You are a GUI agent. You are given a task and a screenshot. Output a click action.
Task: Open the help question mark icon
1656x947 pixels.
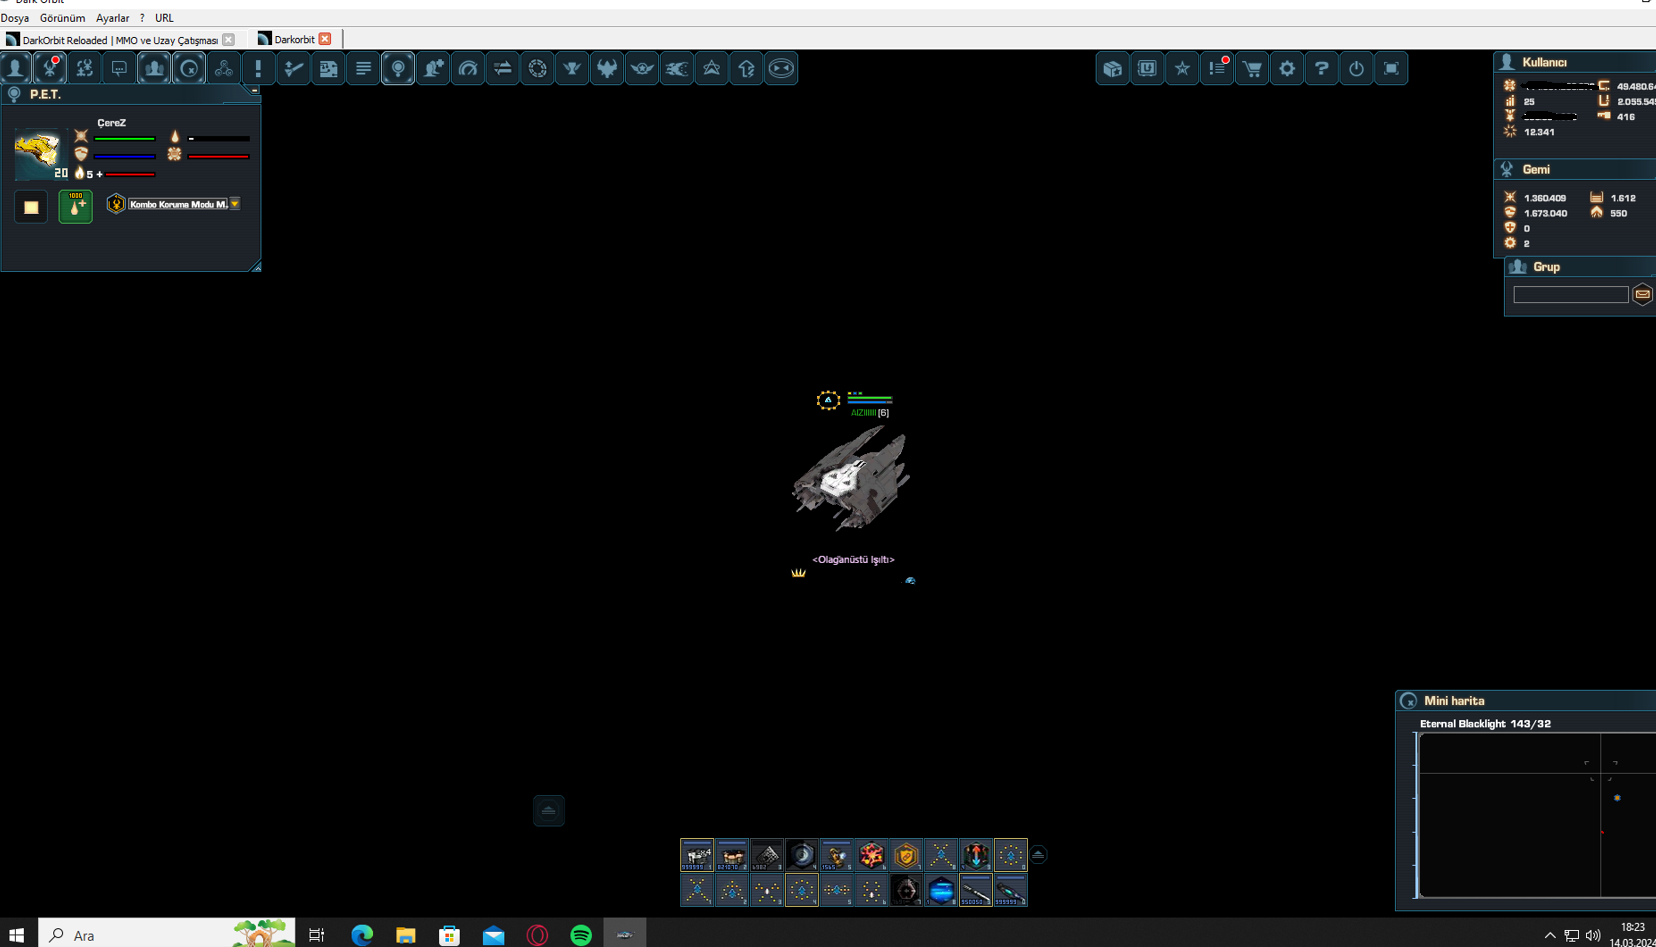click(x=1321, y=68)
